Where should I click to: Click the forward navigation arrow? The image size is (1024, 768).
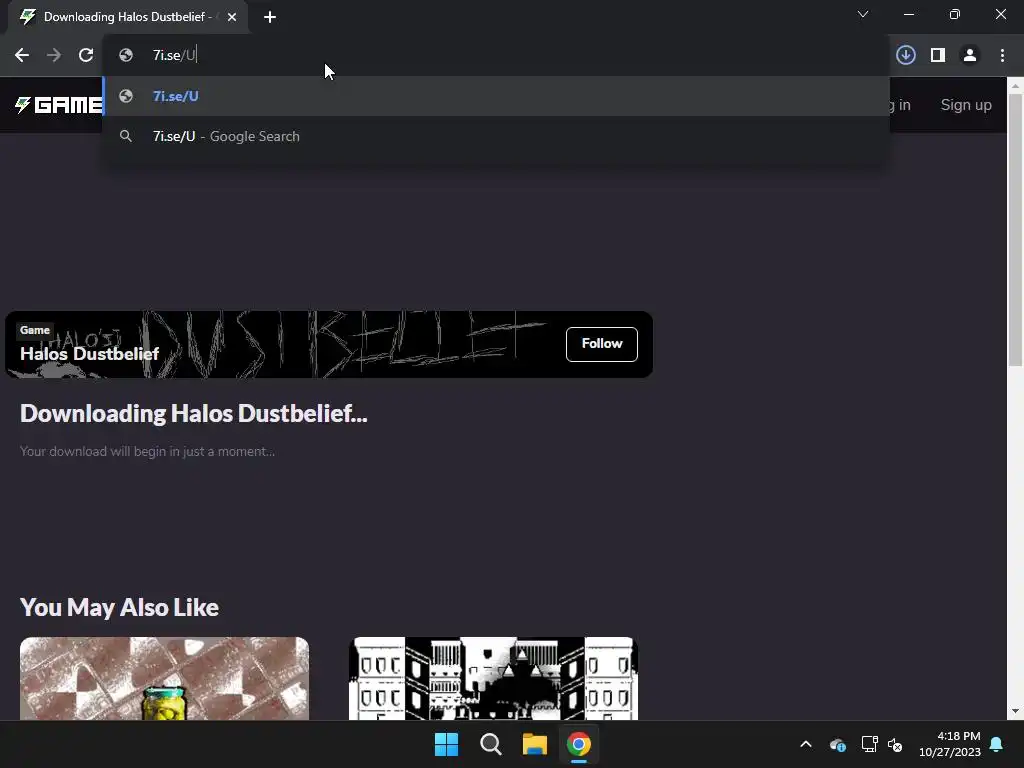click(54, 56)
